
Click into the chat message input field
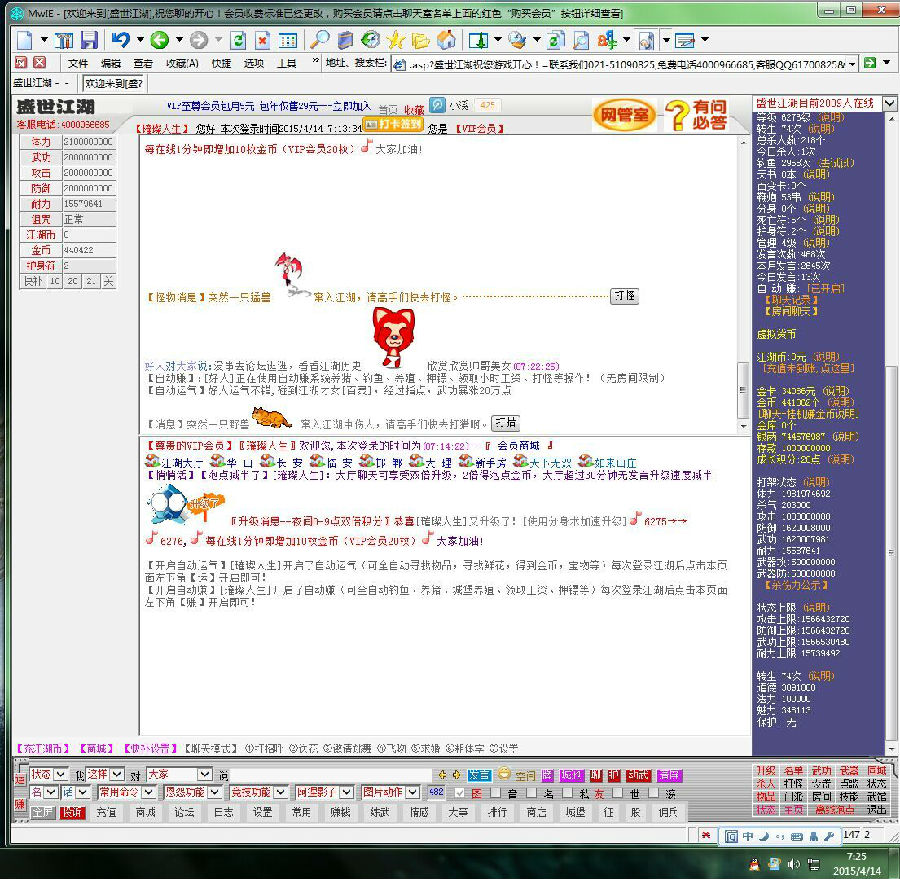pos(331,776)
